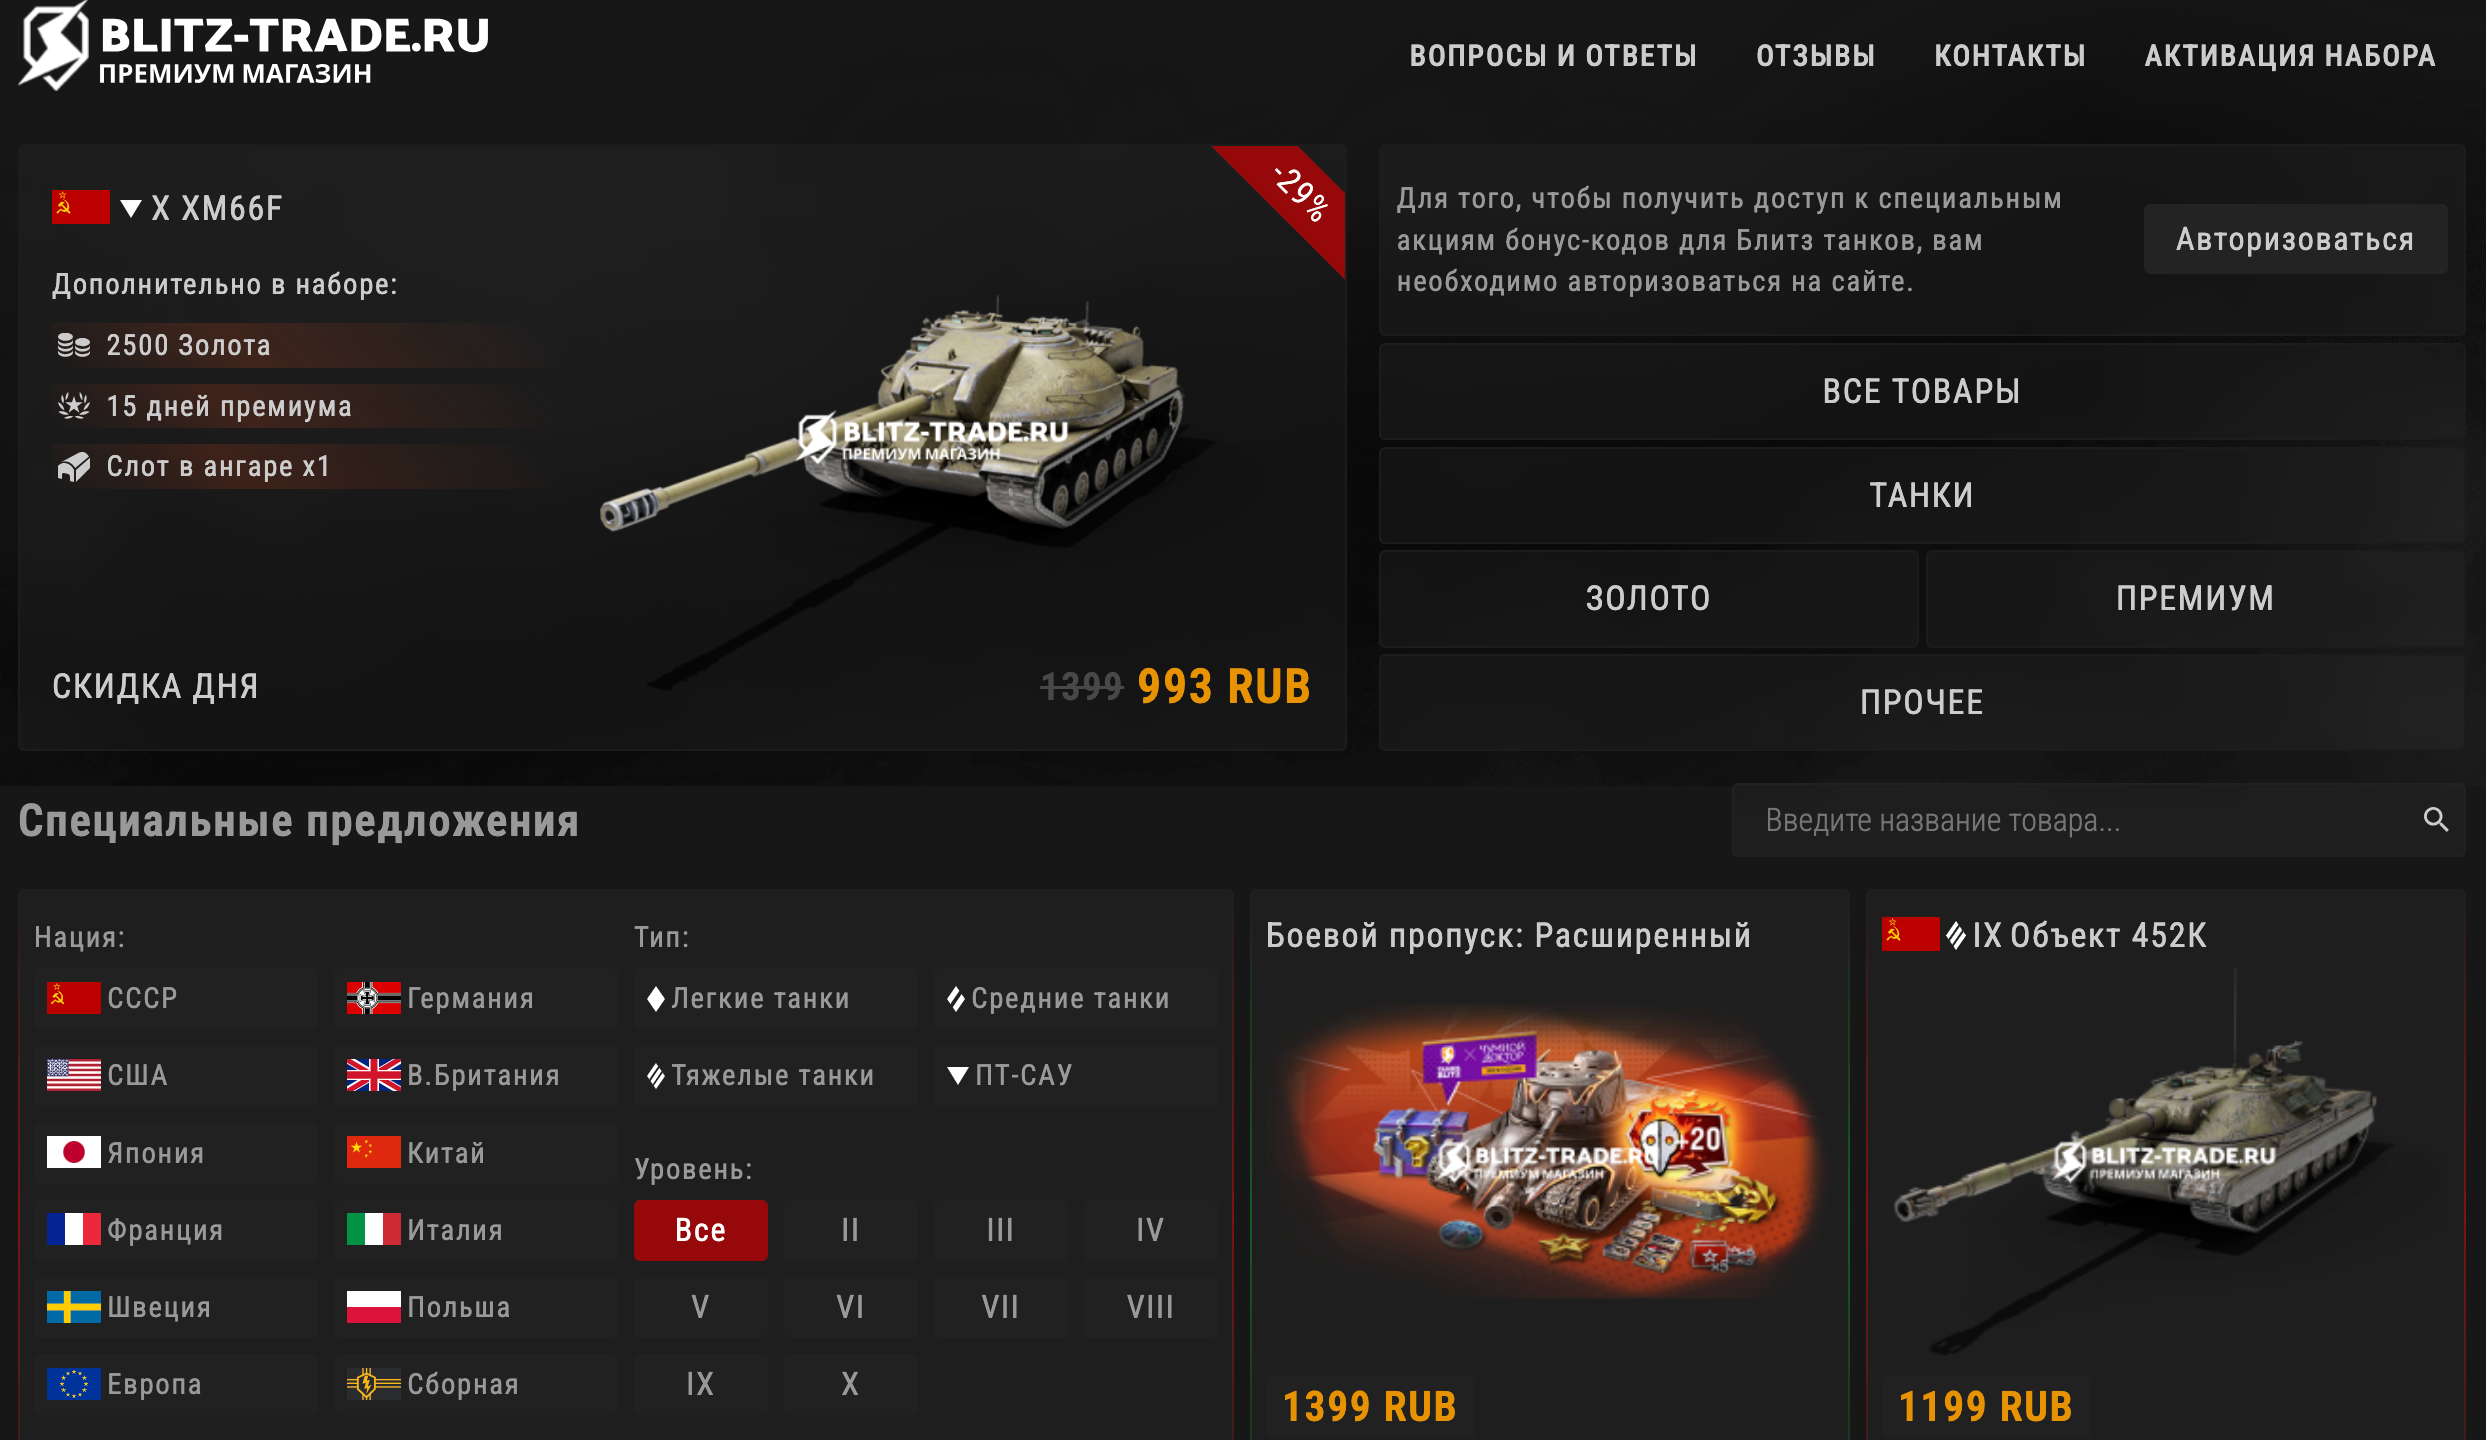Screen dimensions: 2486x1440
Task: Click the USSR flag next to XM66F
Action: pos(80,207)
